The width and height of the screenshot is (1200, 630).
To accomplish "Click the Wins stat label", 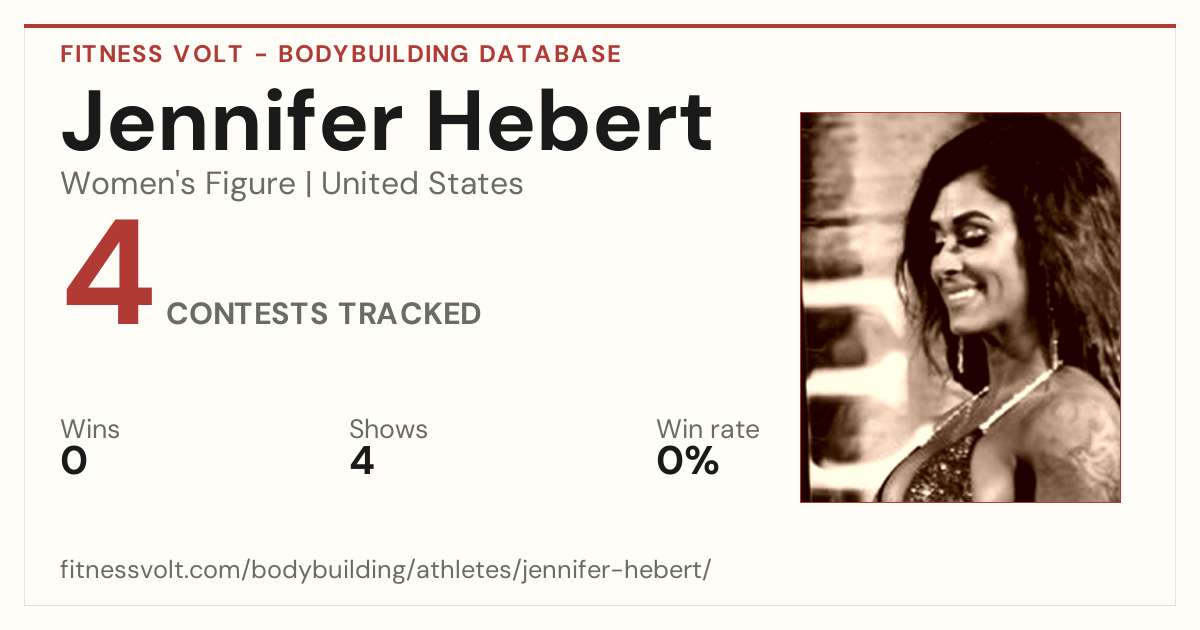I will pyautogui.click(x=90, y=430).
